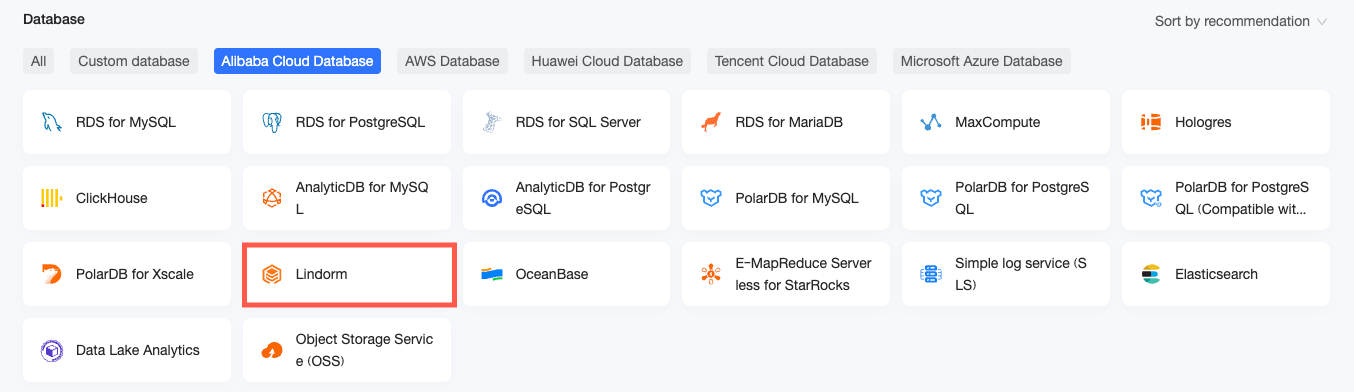Viewport: 1354px width, 392px height.
Task: Click the Data Lake Analytics icon
Action: point(52,350)
